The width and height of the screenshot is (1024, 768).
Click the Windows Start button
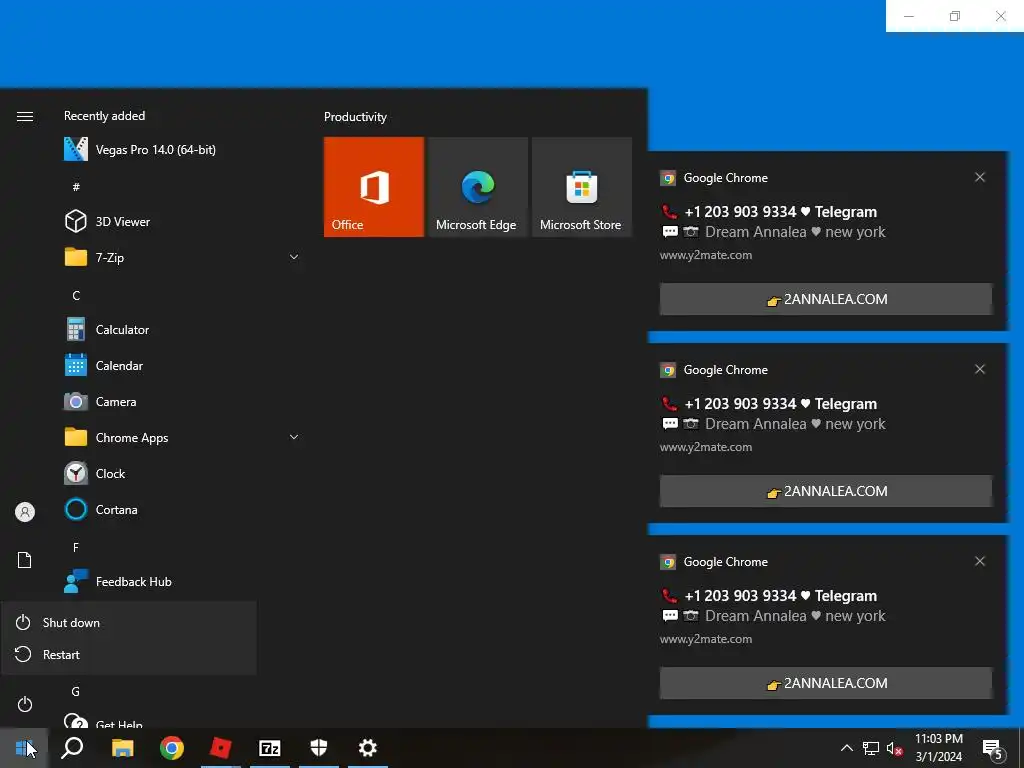(24, 748)
